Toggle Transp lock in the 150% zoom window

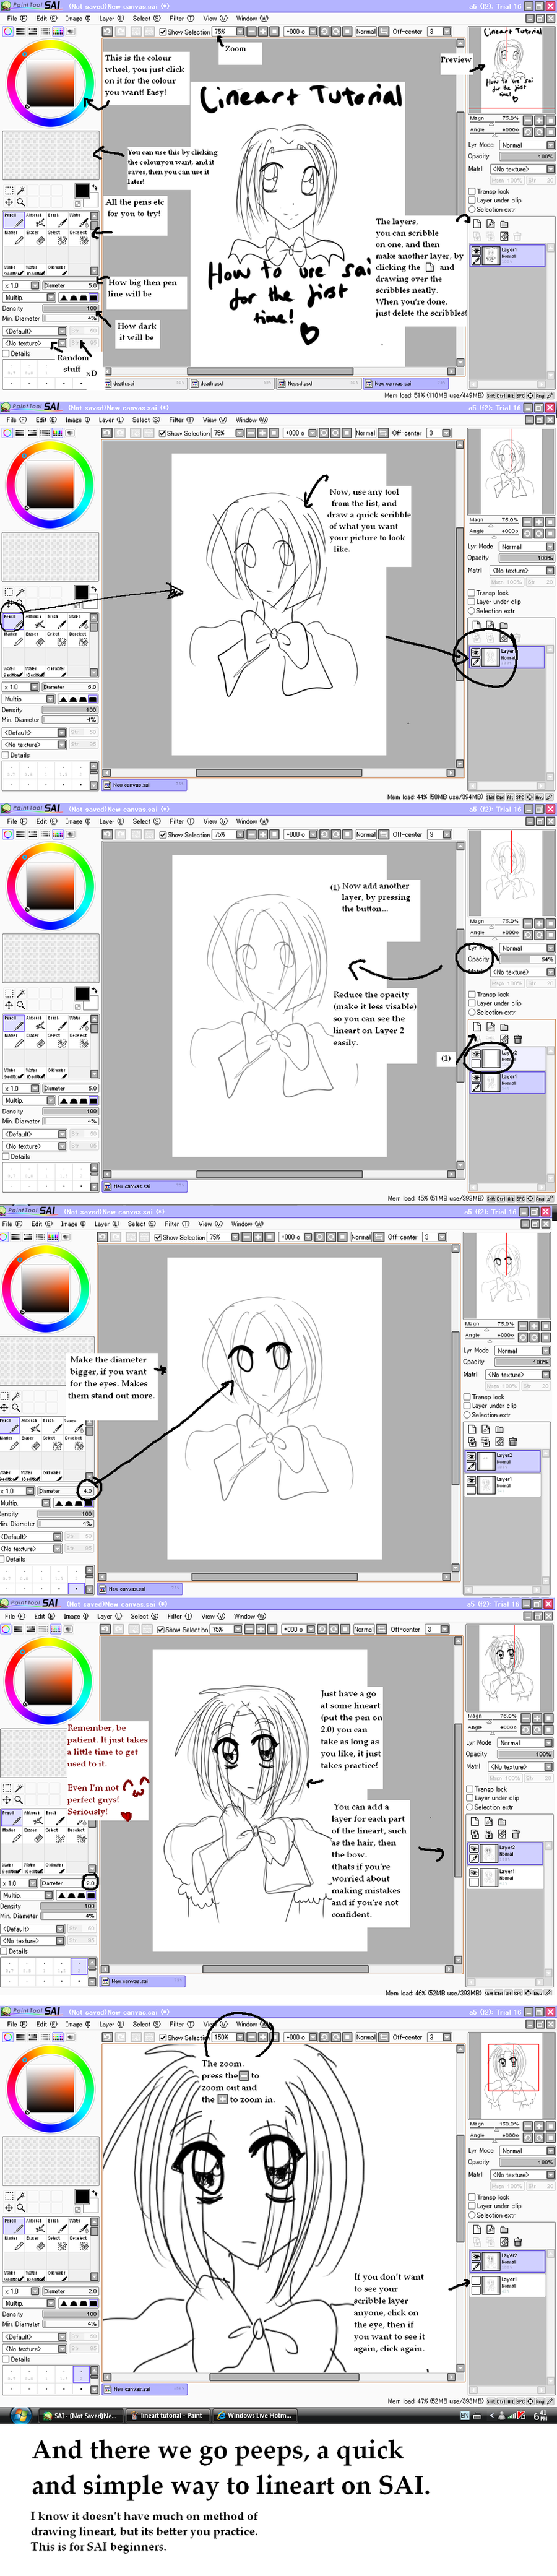coord(472,2197)
